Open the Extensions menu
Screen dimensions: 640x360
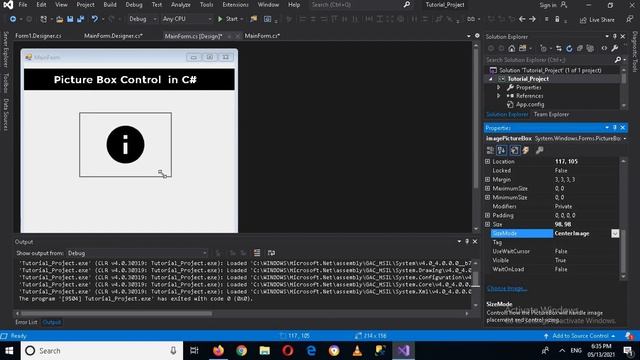235,5
